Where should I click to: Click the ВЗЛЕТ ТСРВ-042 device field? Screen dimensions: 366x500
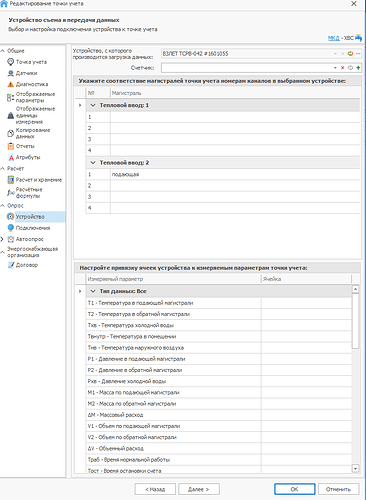pos(247,54)
